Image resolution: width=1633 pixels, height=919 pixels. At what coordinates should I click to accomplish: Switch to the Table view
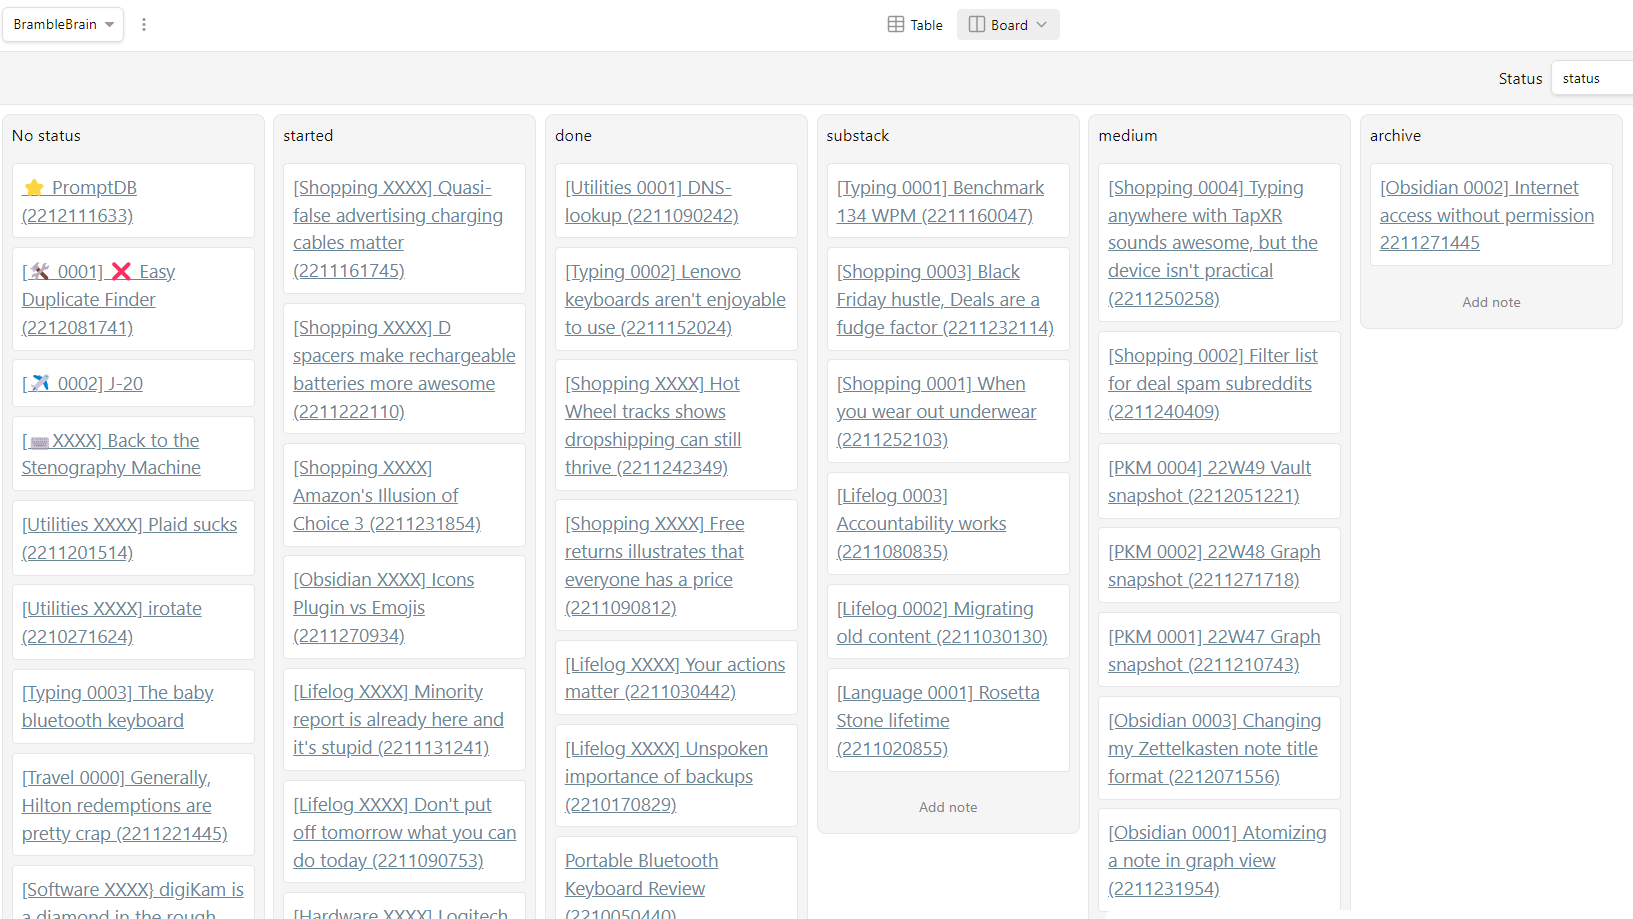pyautogui.click(x=915, y=25)
